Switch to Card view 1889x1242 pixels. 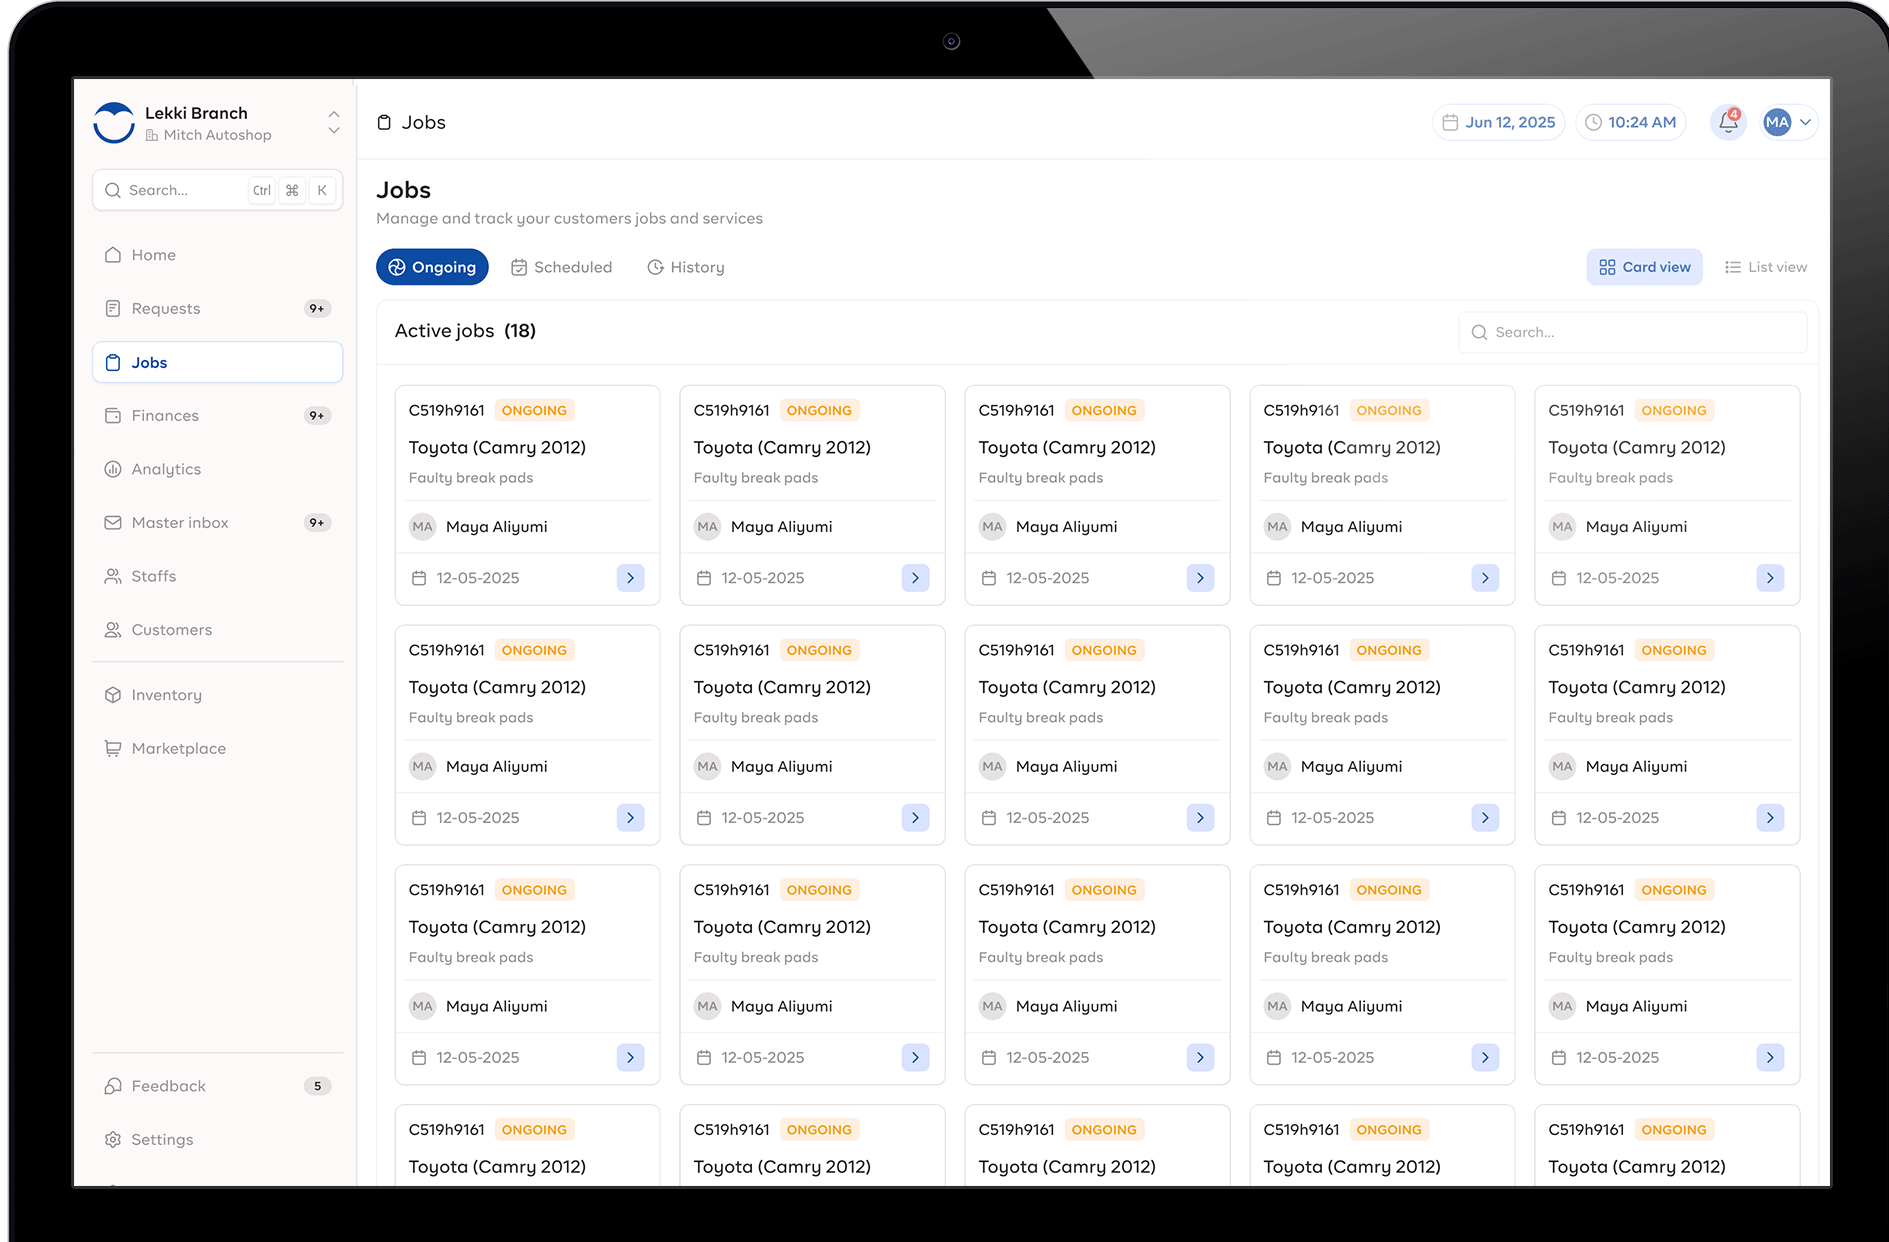1644,267
